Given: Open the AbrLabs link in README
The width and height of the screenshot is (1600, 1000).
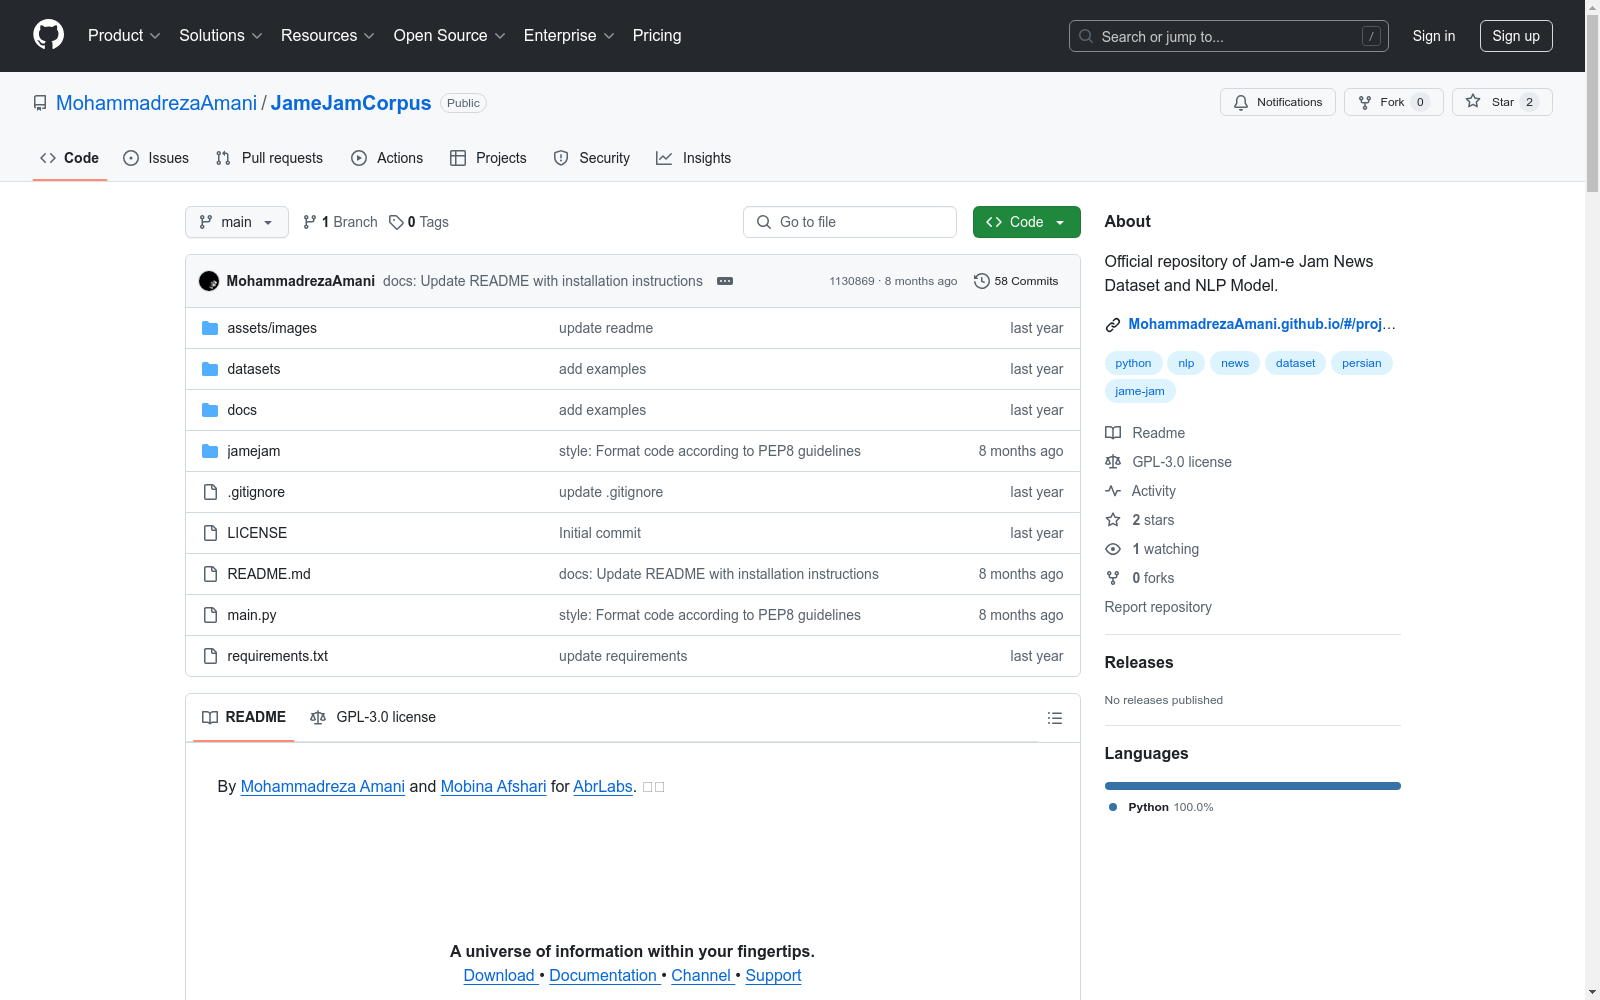Looking at the screenshot, I should [x=603, y=786].
